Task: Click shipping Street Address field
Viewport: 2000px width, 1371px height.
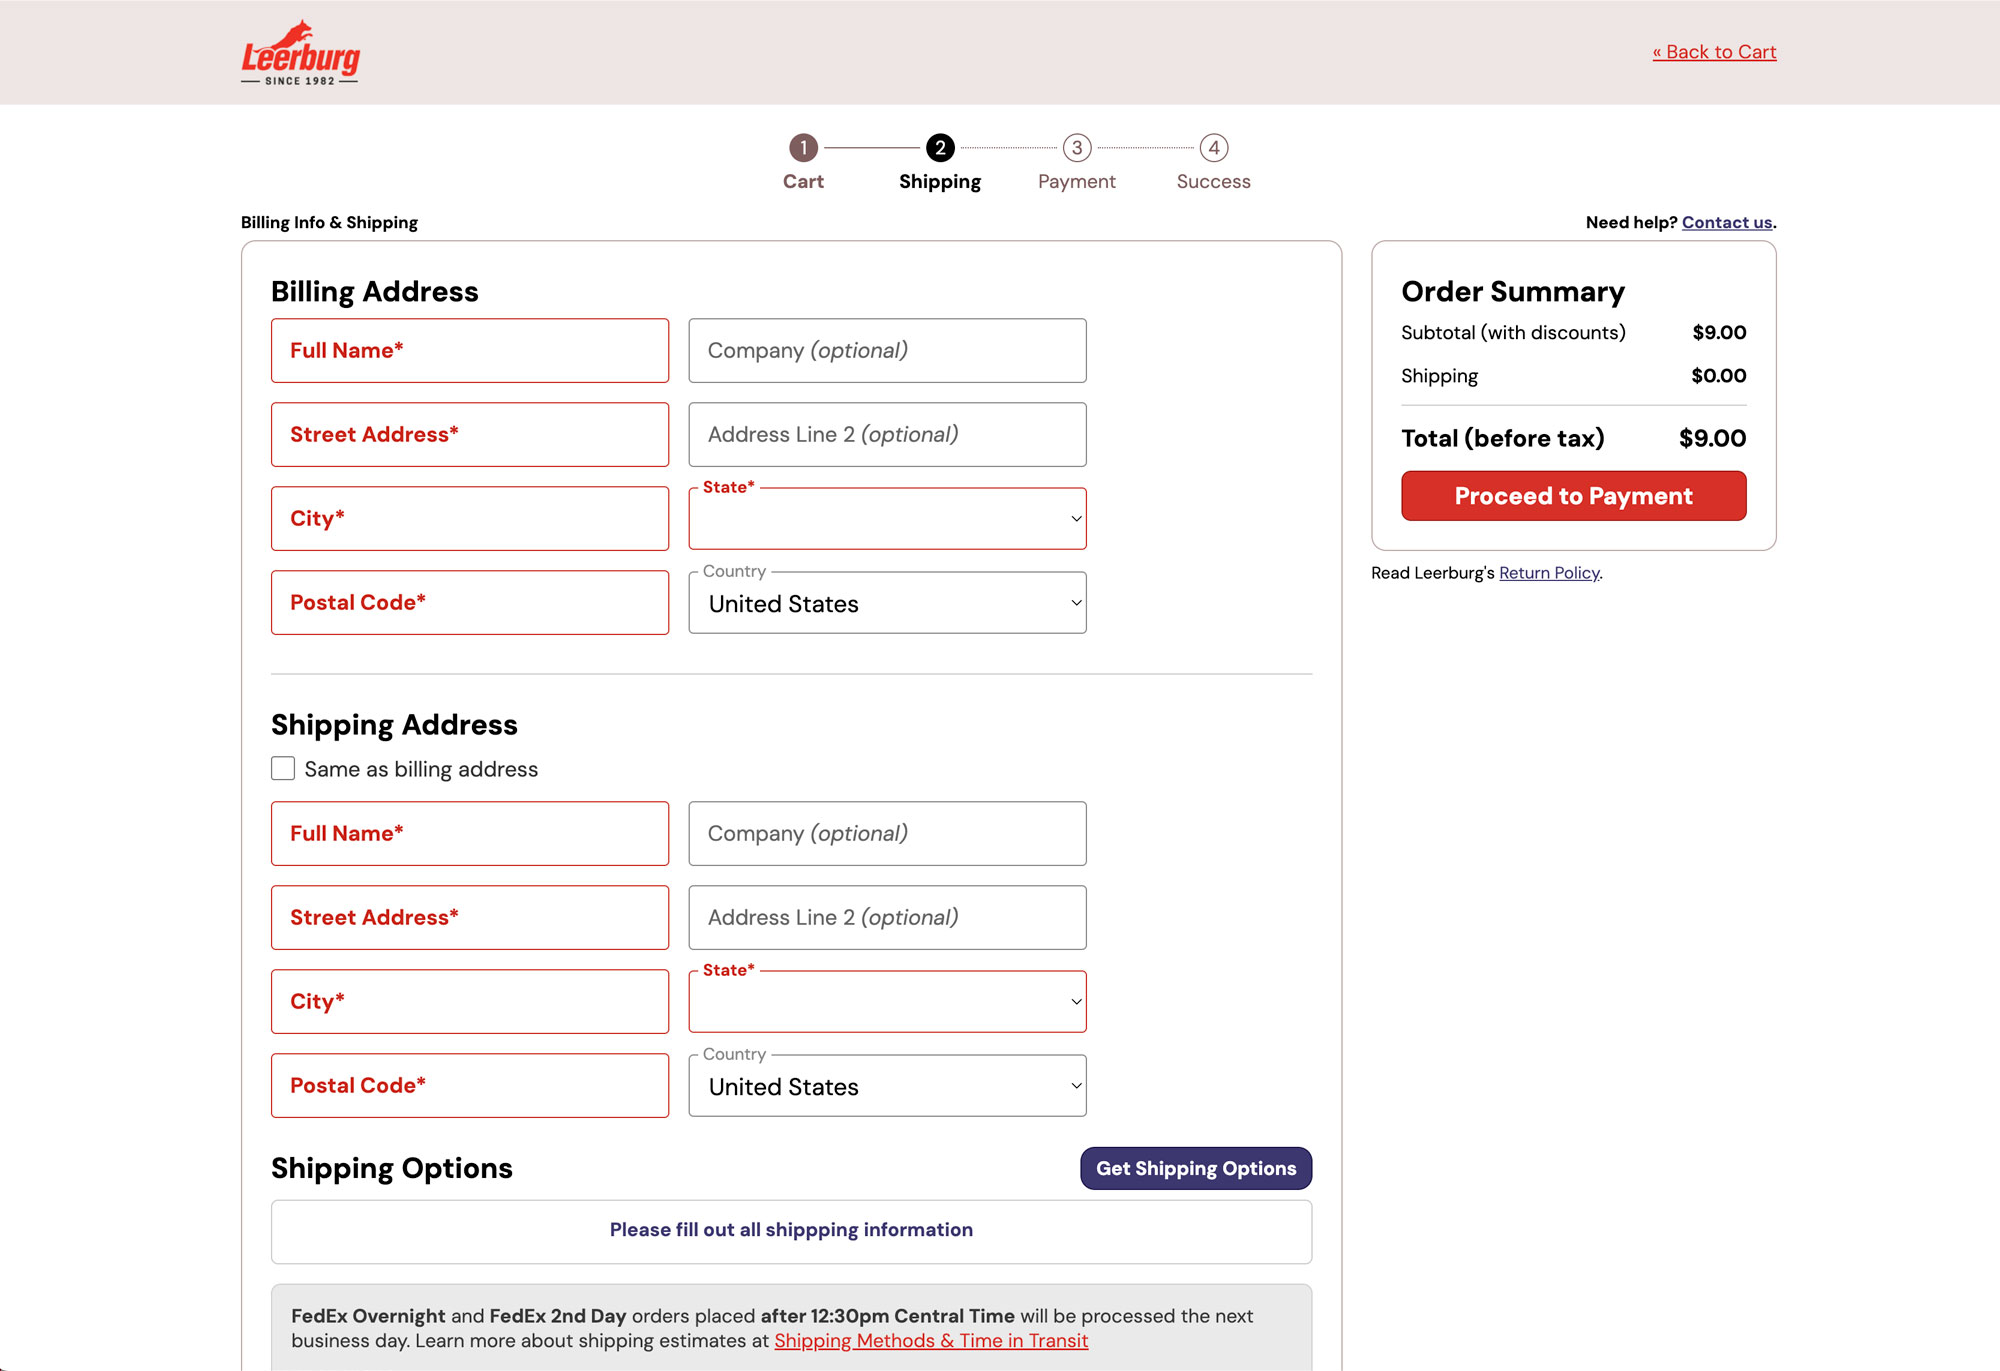Action: [470, 917]
